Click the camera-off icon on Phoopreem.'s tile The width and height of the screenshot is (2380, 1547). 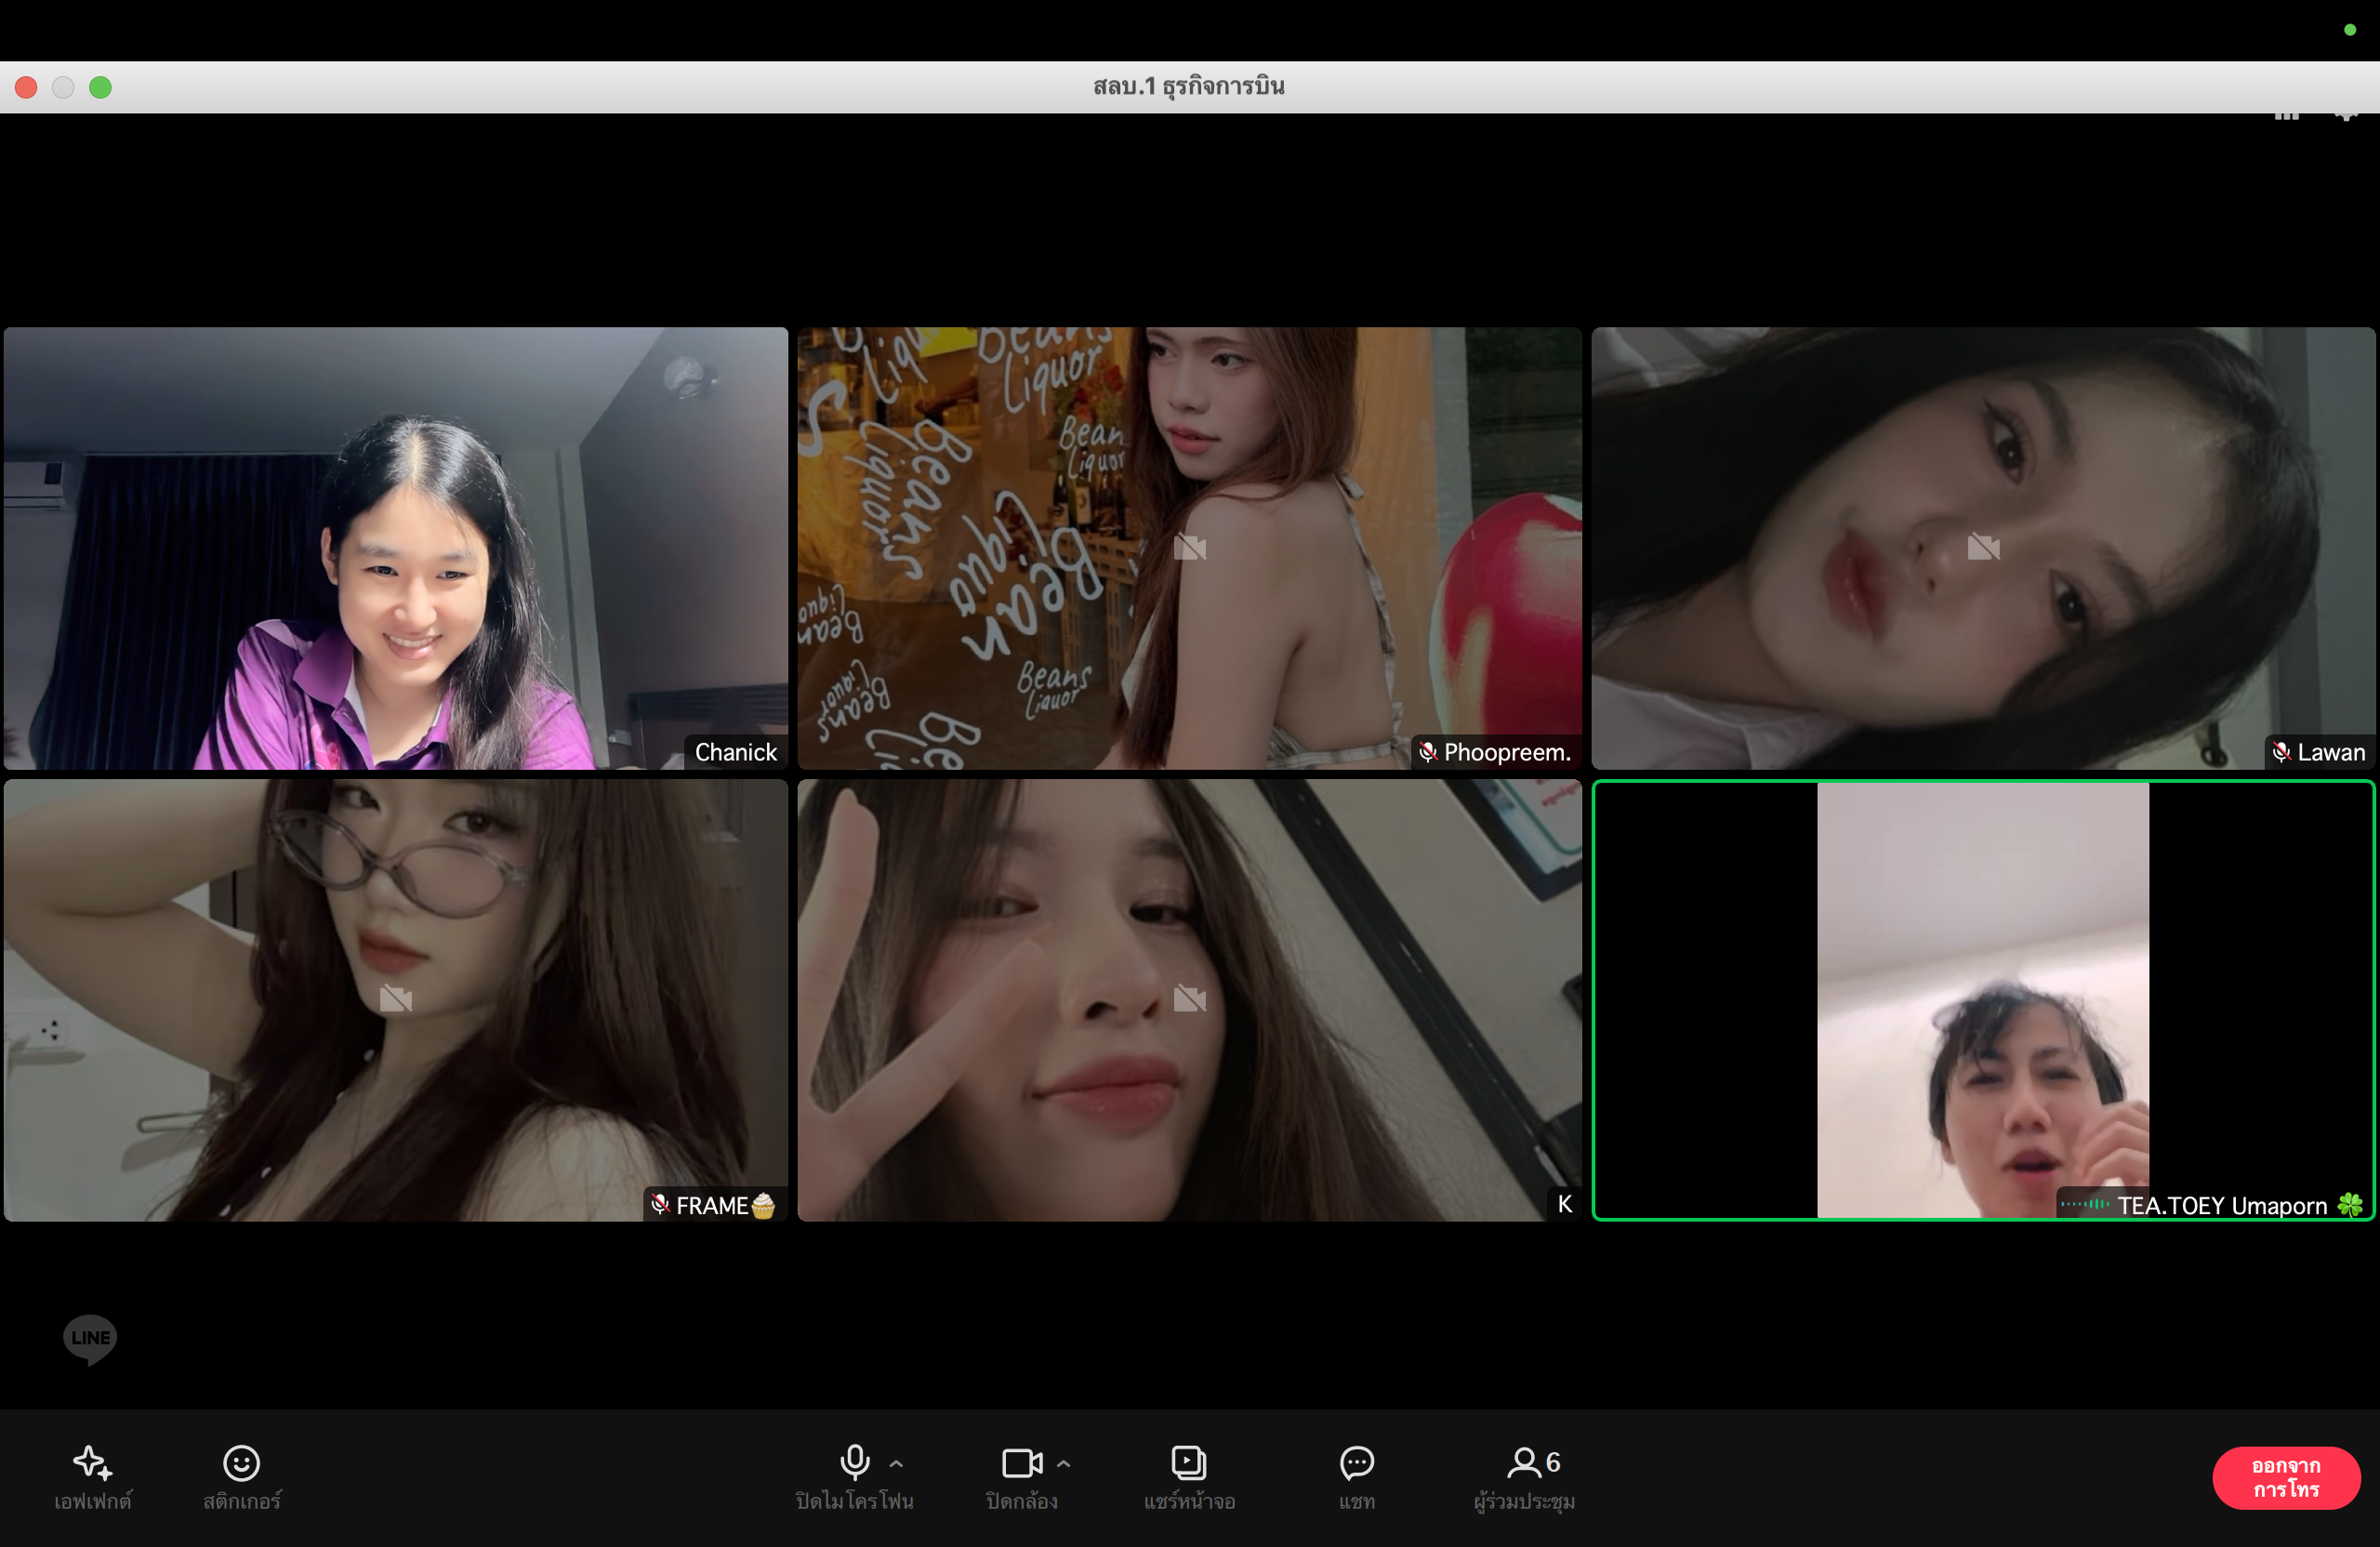pos(1189,546)
